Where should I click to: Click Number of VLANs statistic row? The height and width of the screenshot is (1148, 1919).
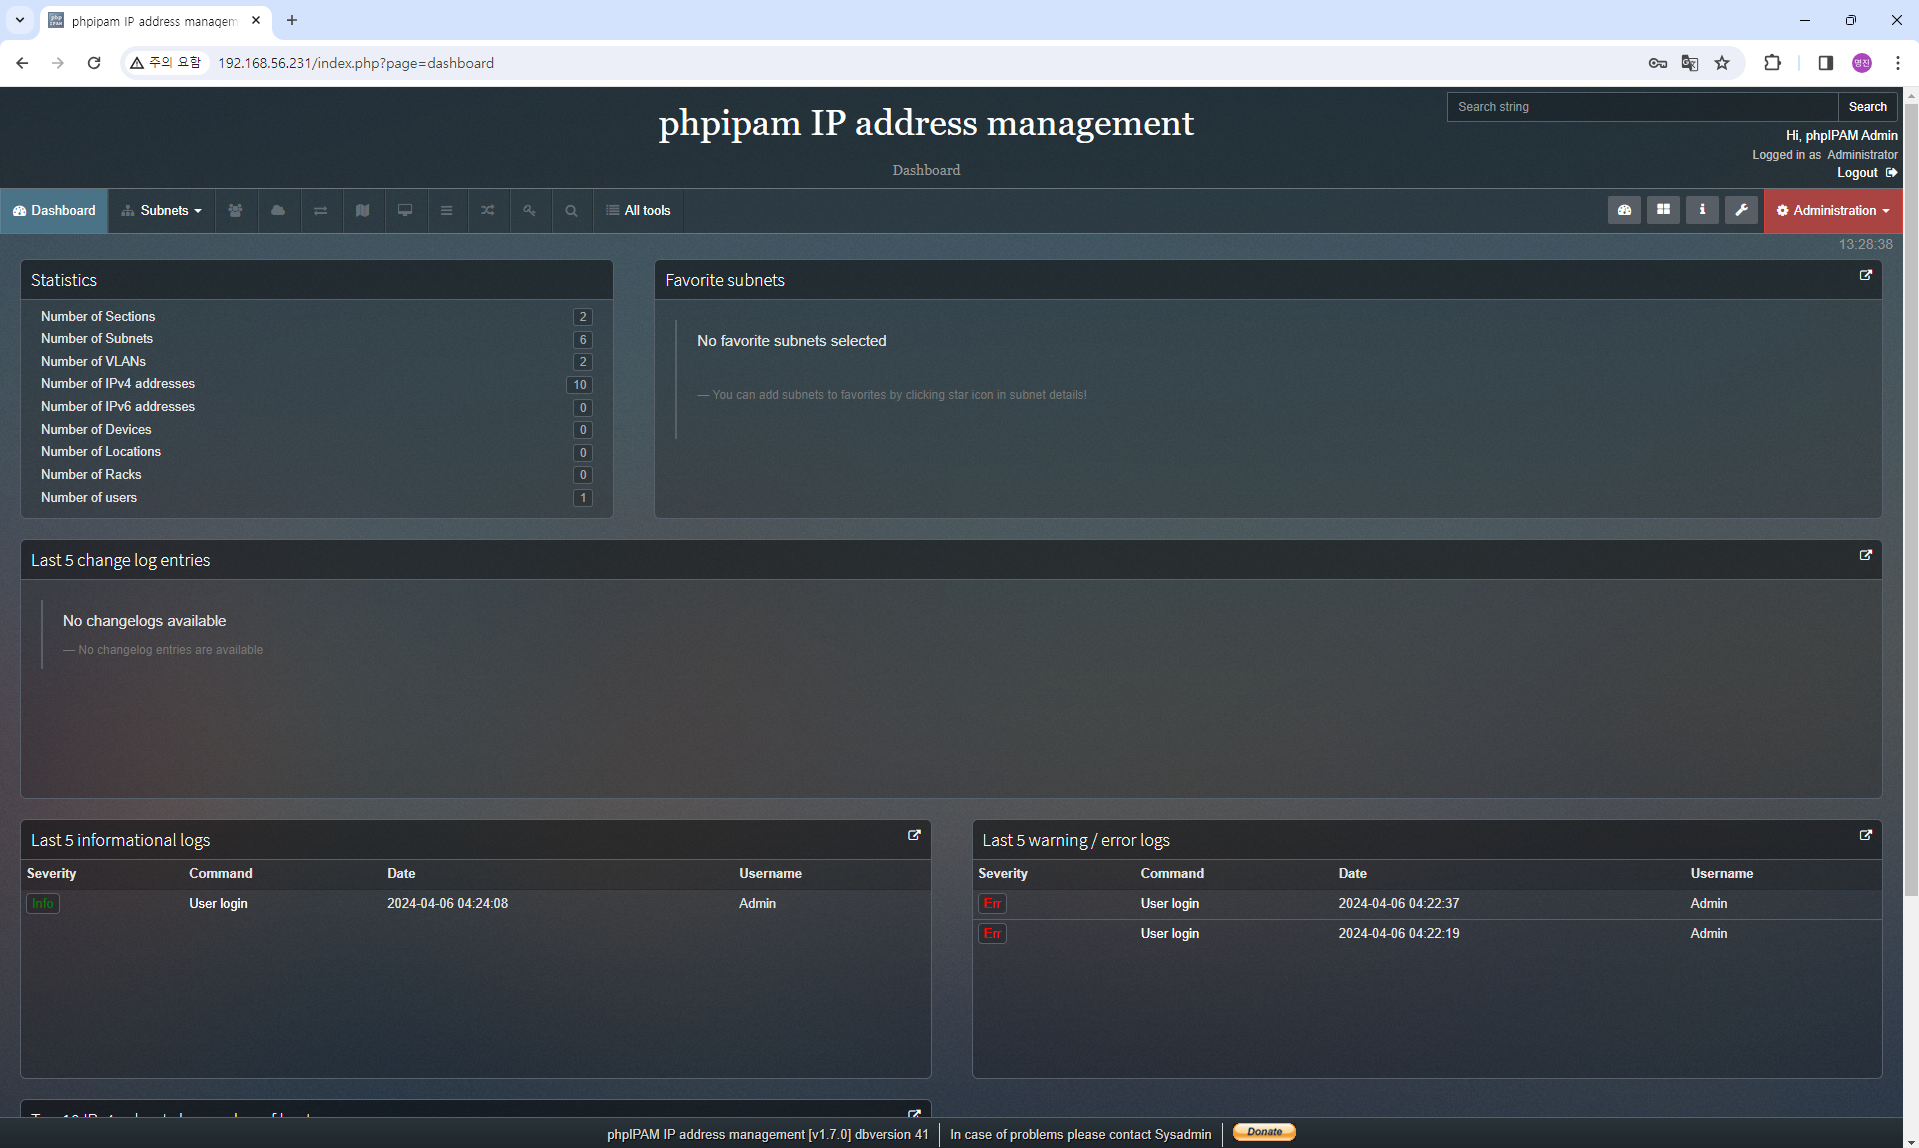[x=316, y=362]
